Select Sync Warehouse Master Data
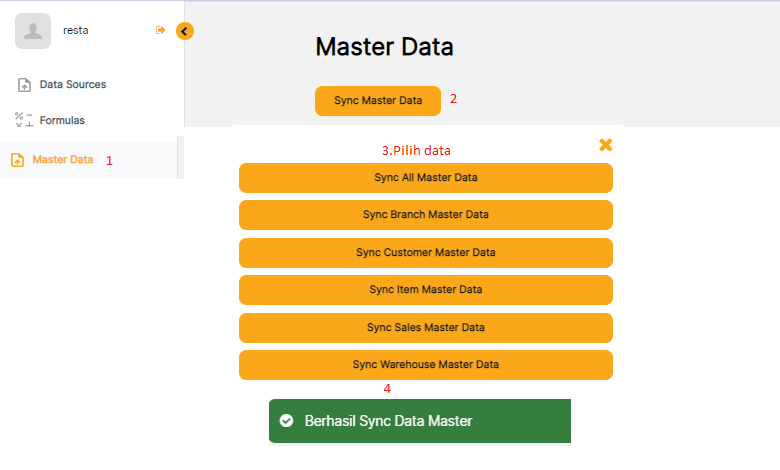The width and height of the screenshot is (780, 470). 425,365
